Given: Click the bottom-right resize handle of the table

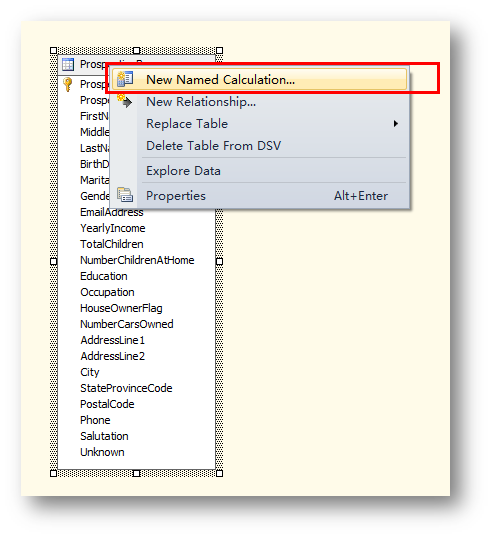Looking at the screenshot, I should pyautogui.click(x=220, y=473).
